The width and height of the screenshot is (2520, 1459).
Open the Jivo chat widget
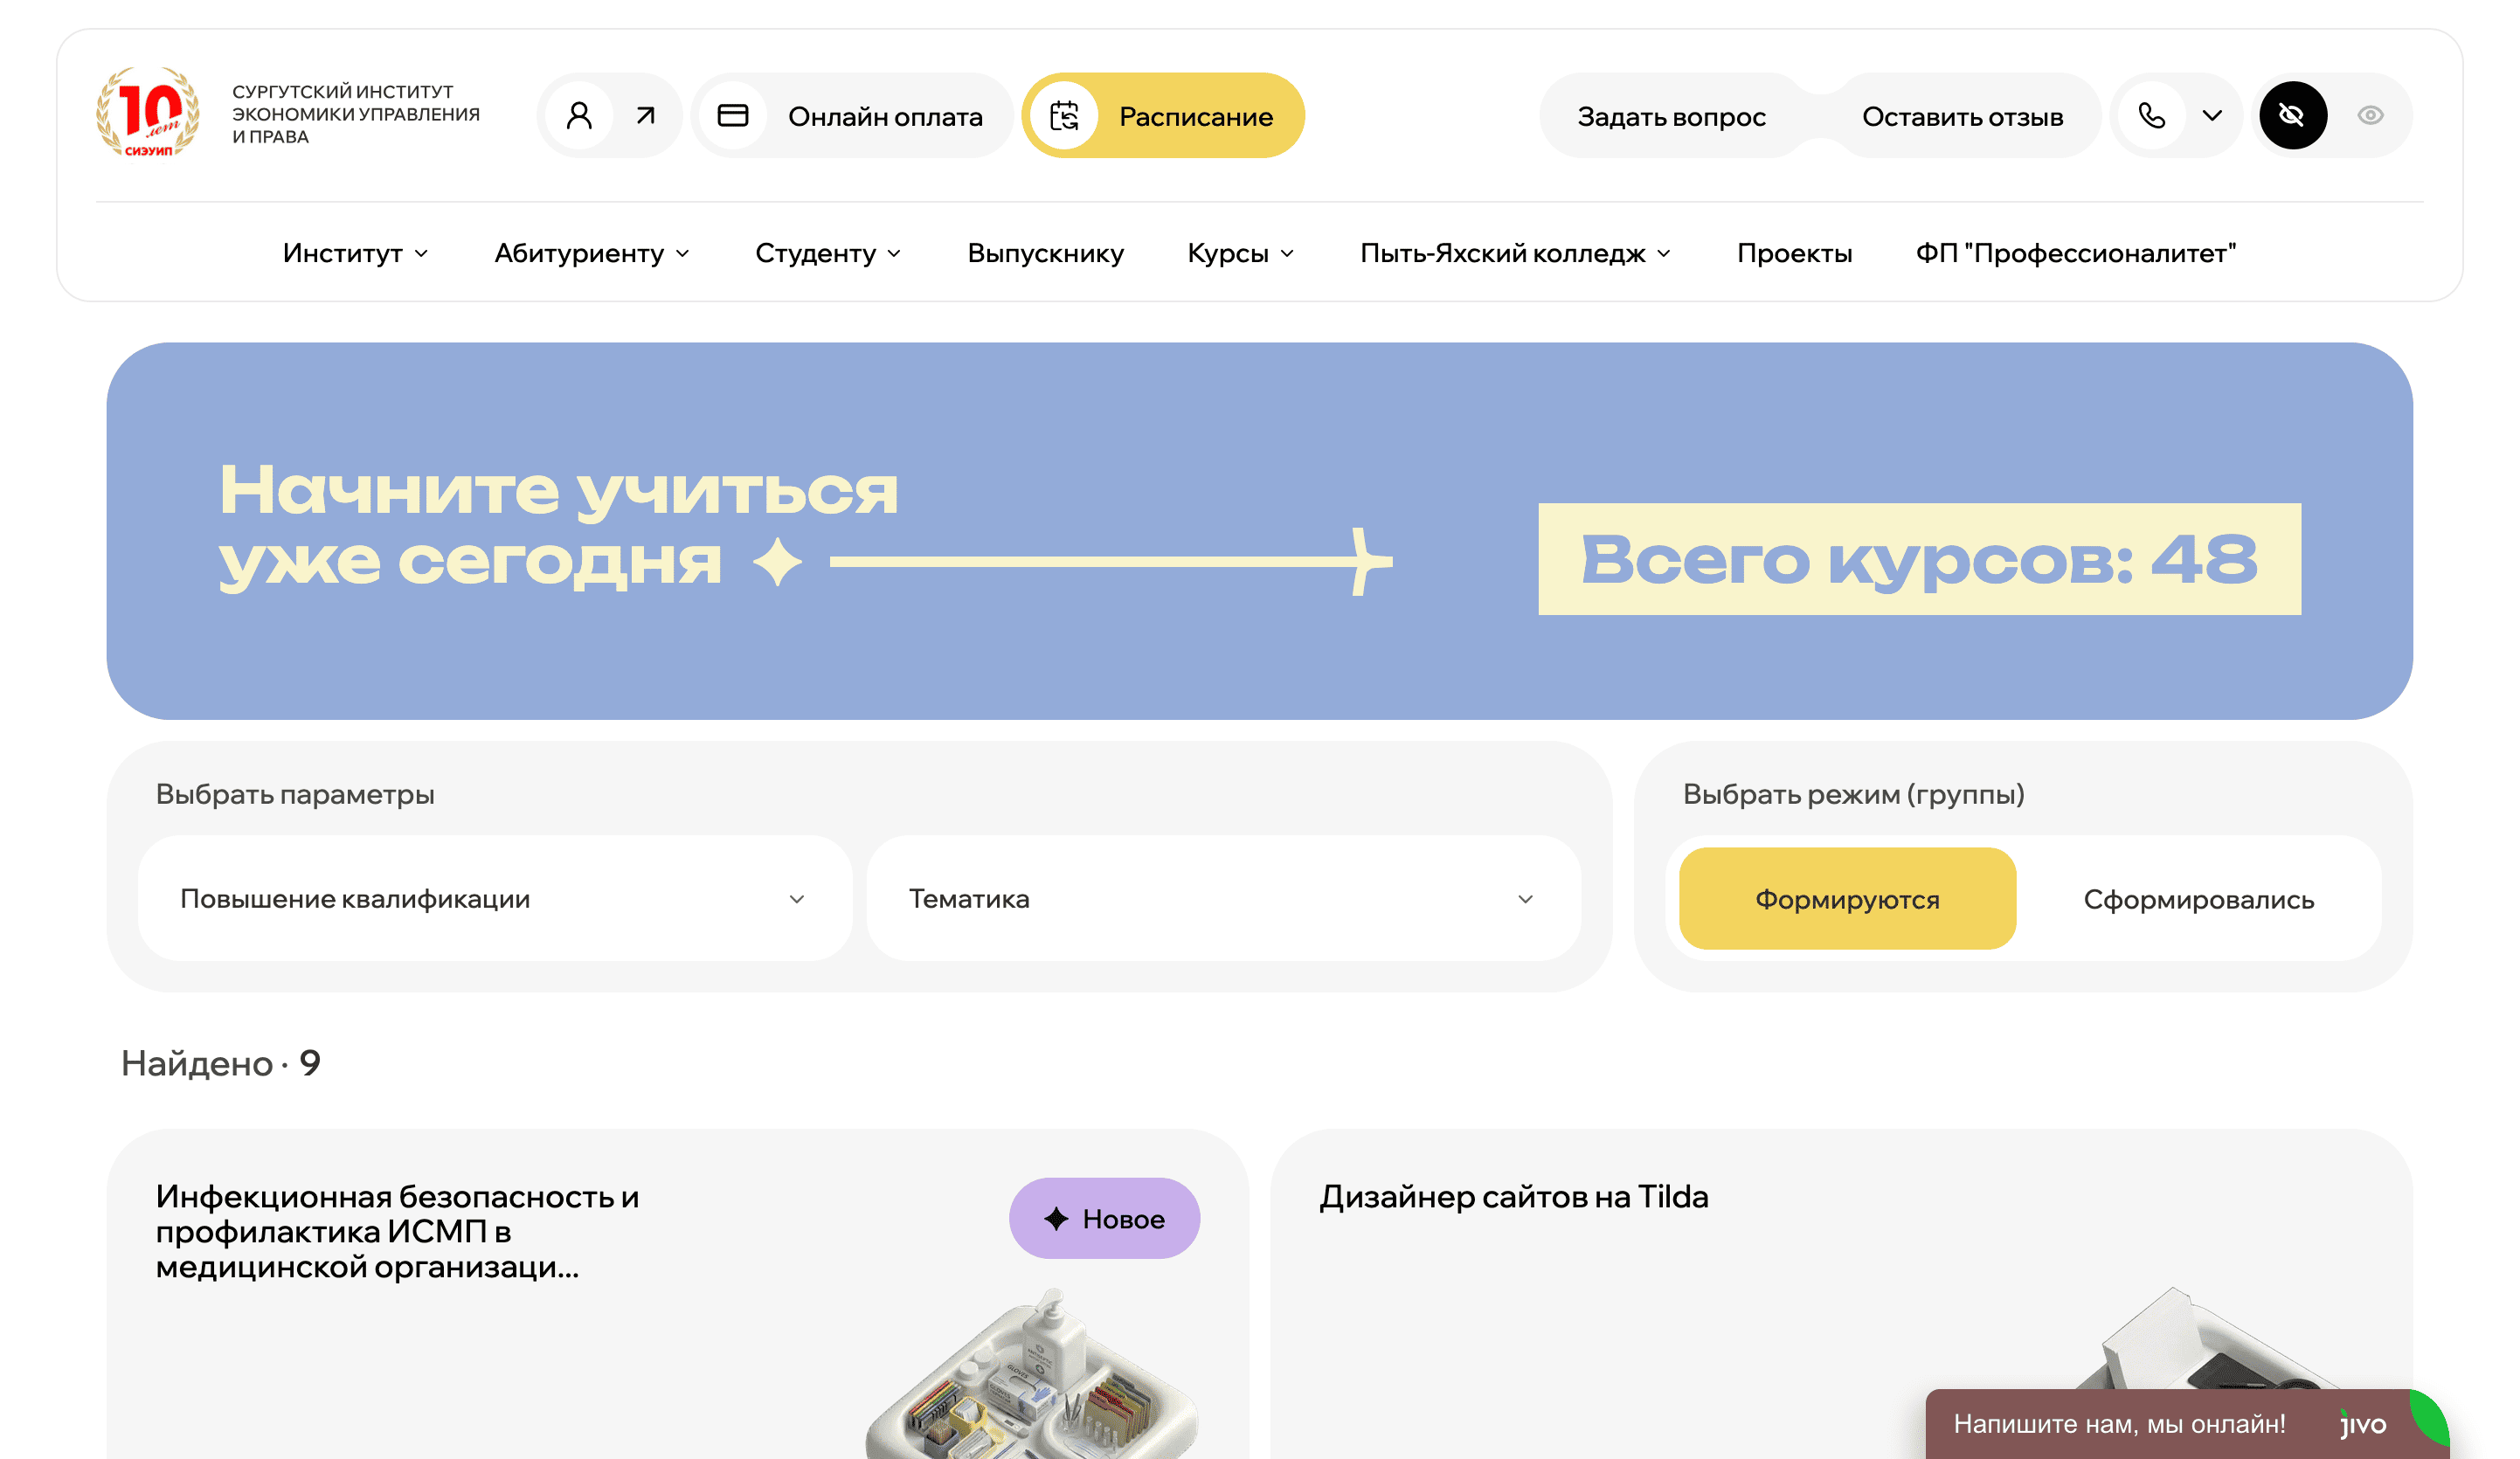coord(2186,1424)
